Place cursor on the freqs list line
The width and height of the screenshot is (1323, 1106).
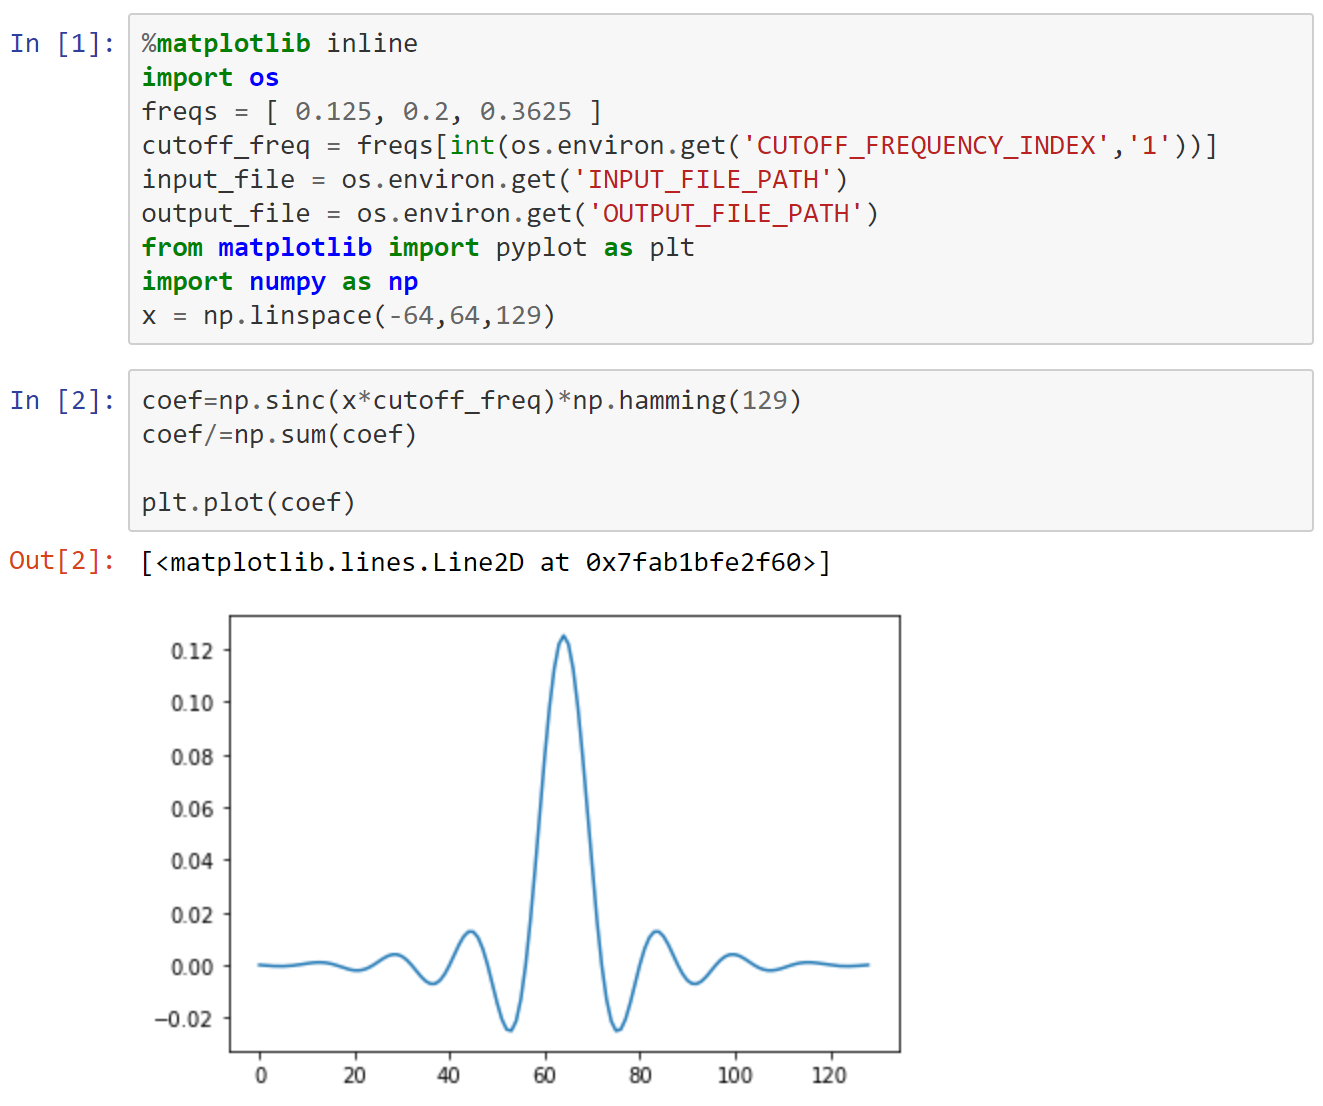pyautogui.click(x=372, y=112)
